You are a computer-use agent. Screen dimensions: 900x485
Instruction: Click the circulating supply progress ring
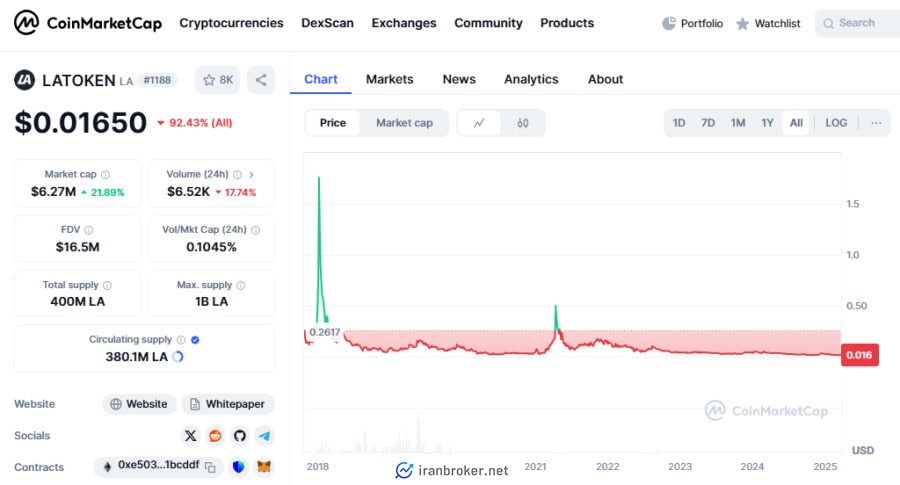178,357
